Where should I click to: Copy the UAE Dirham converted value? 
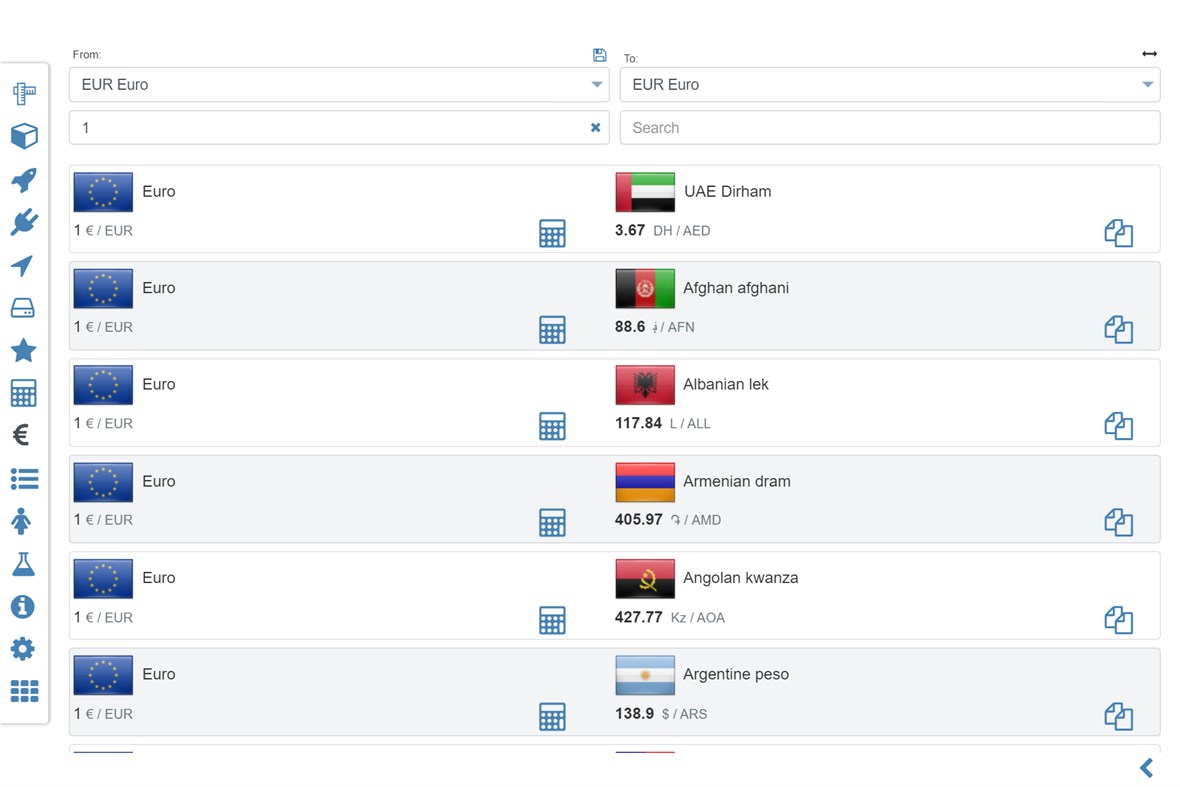1118,234
